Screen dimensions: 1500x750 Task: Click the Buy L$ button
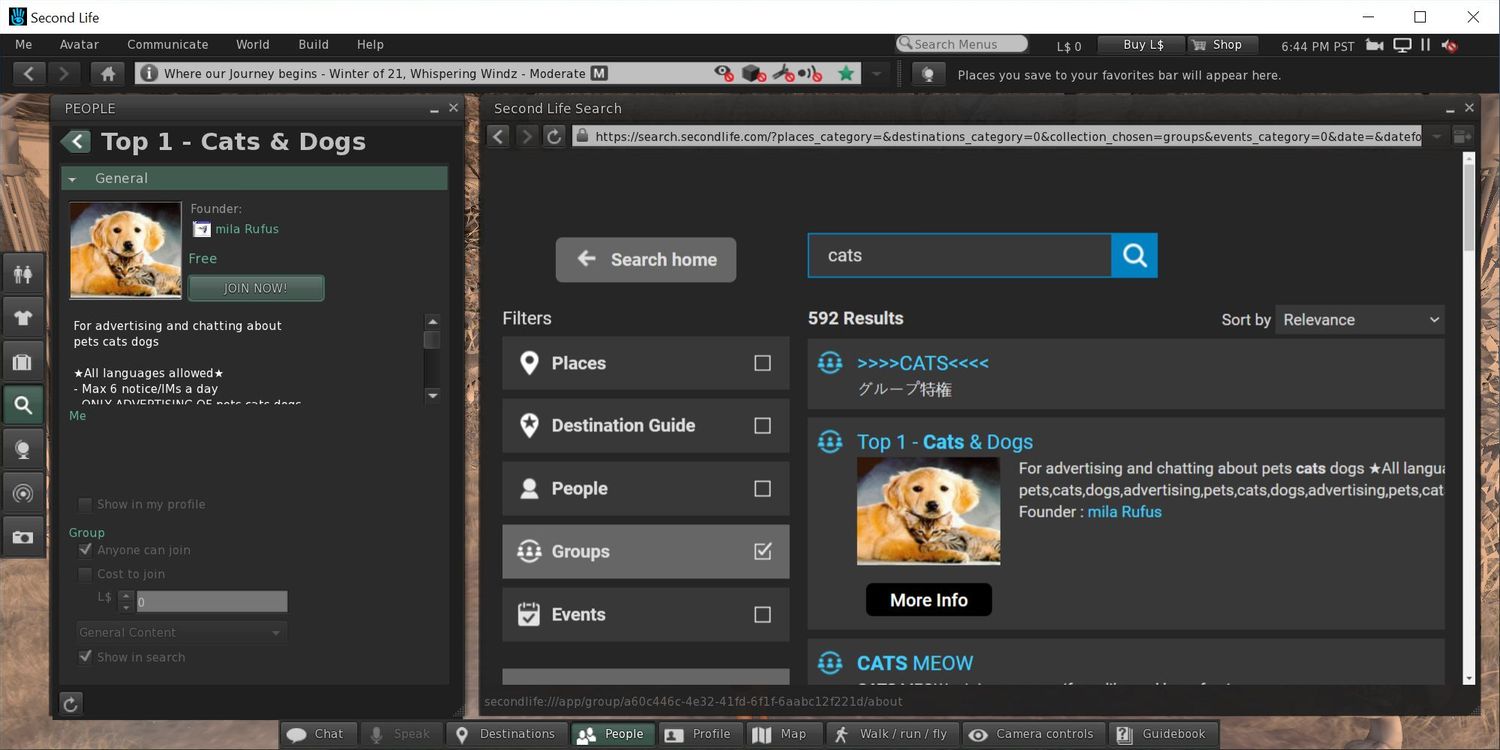click(x=1142, y=45)
